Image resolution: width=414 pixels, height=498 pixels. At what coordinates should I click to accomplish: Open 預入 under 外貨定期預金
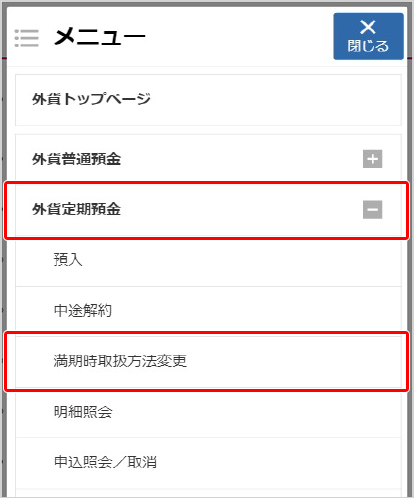pos(68,260)
